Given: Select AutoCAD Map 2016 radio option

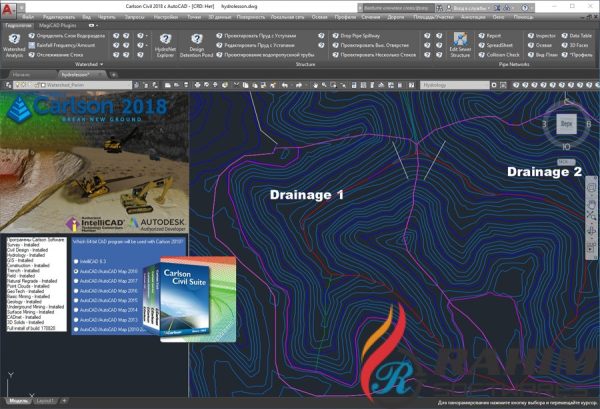Looking at the screenshot, I should [76, 291].
